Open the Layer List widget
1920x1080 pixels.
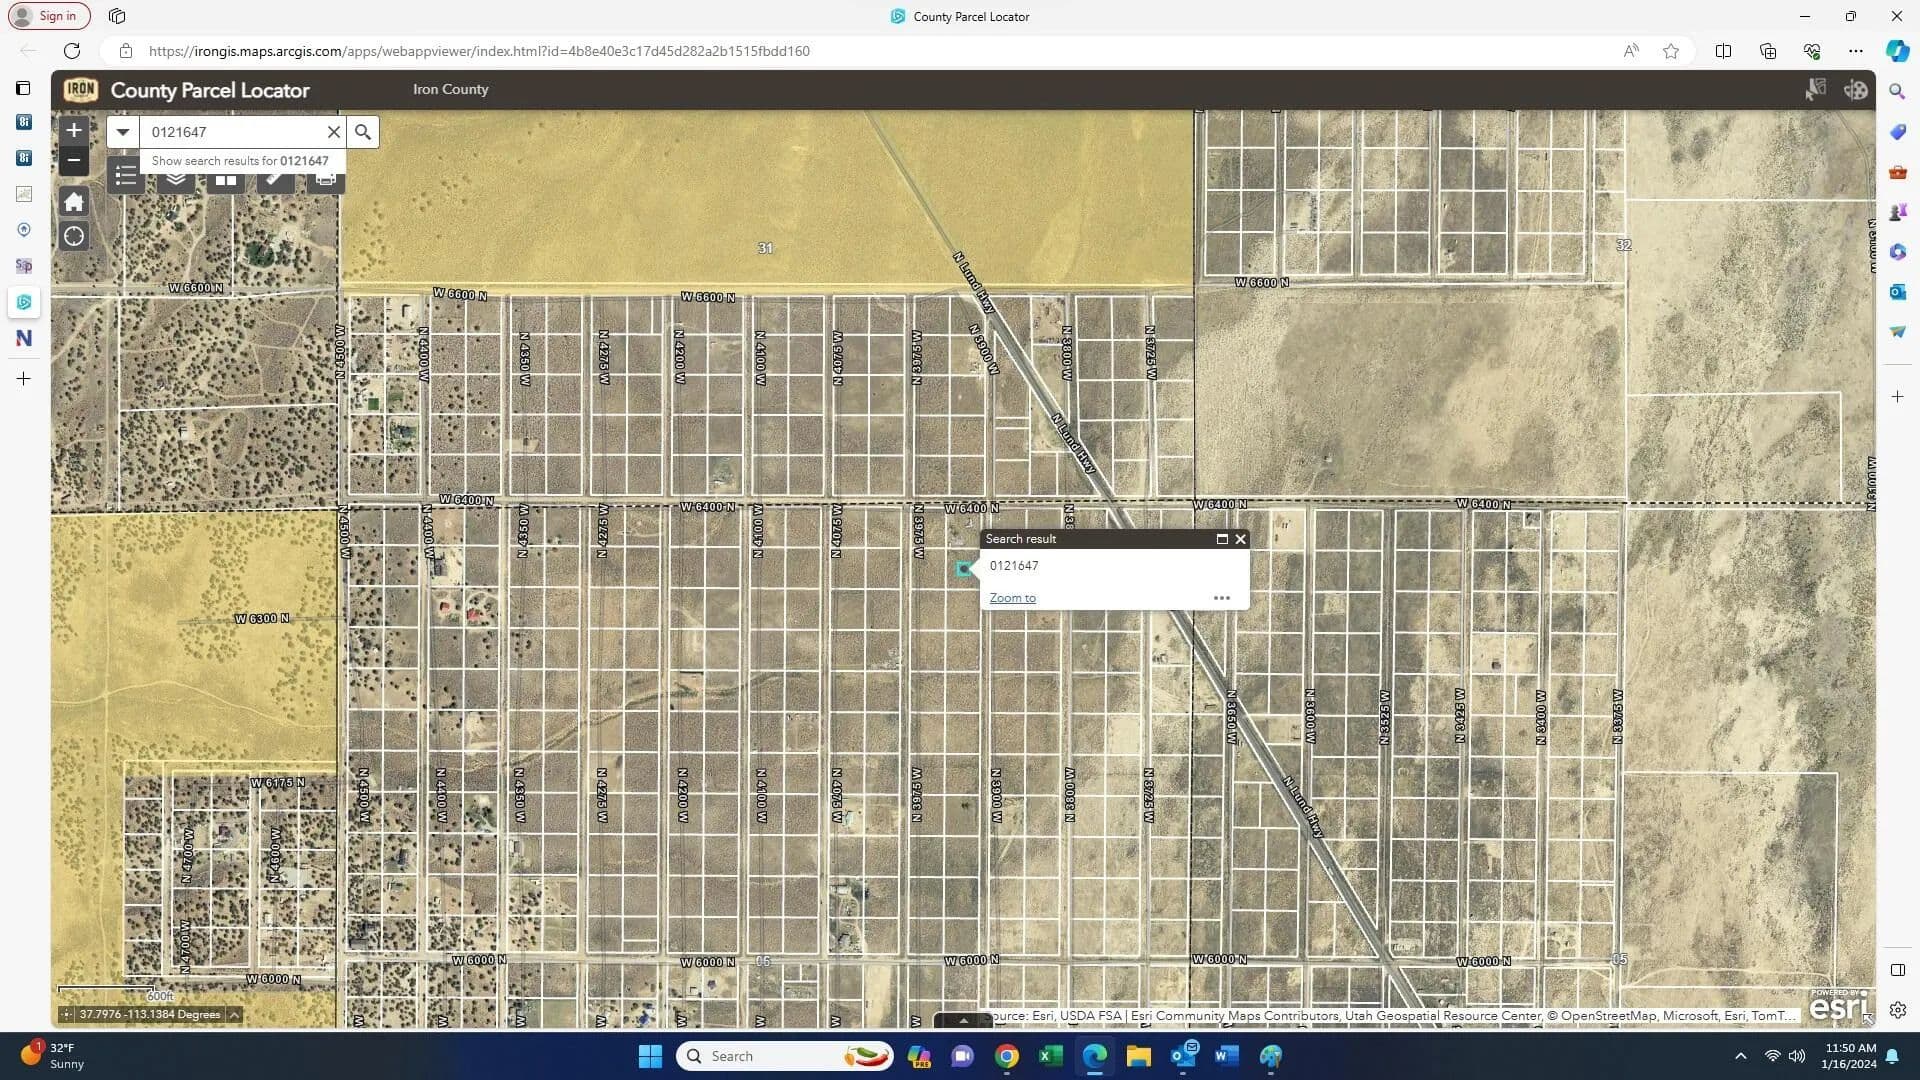176,181
